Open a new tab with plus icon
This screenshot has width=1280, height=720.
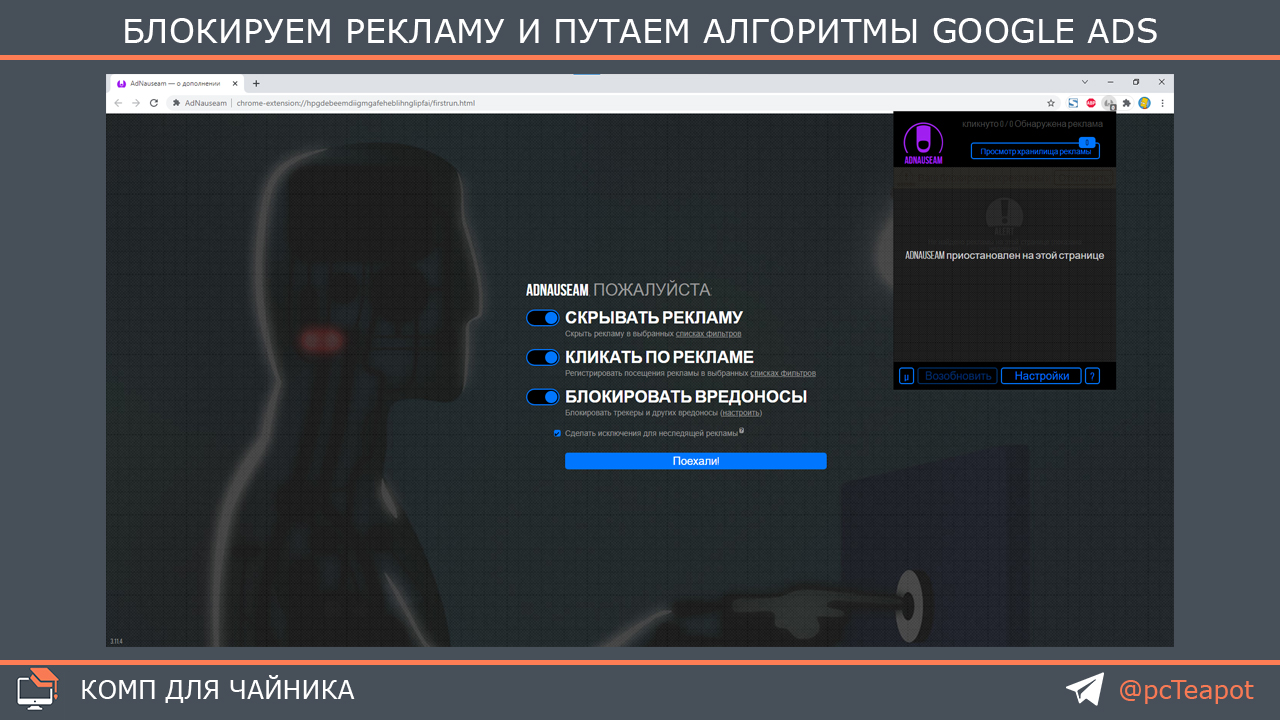256,84
